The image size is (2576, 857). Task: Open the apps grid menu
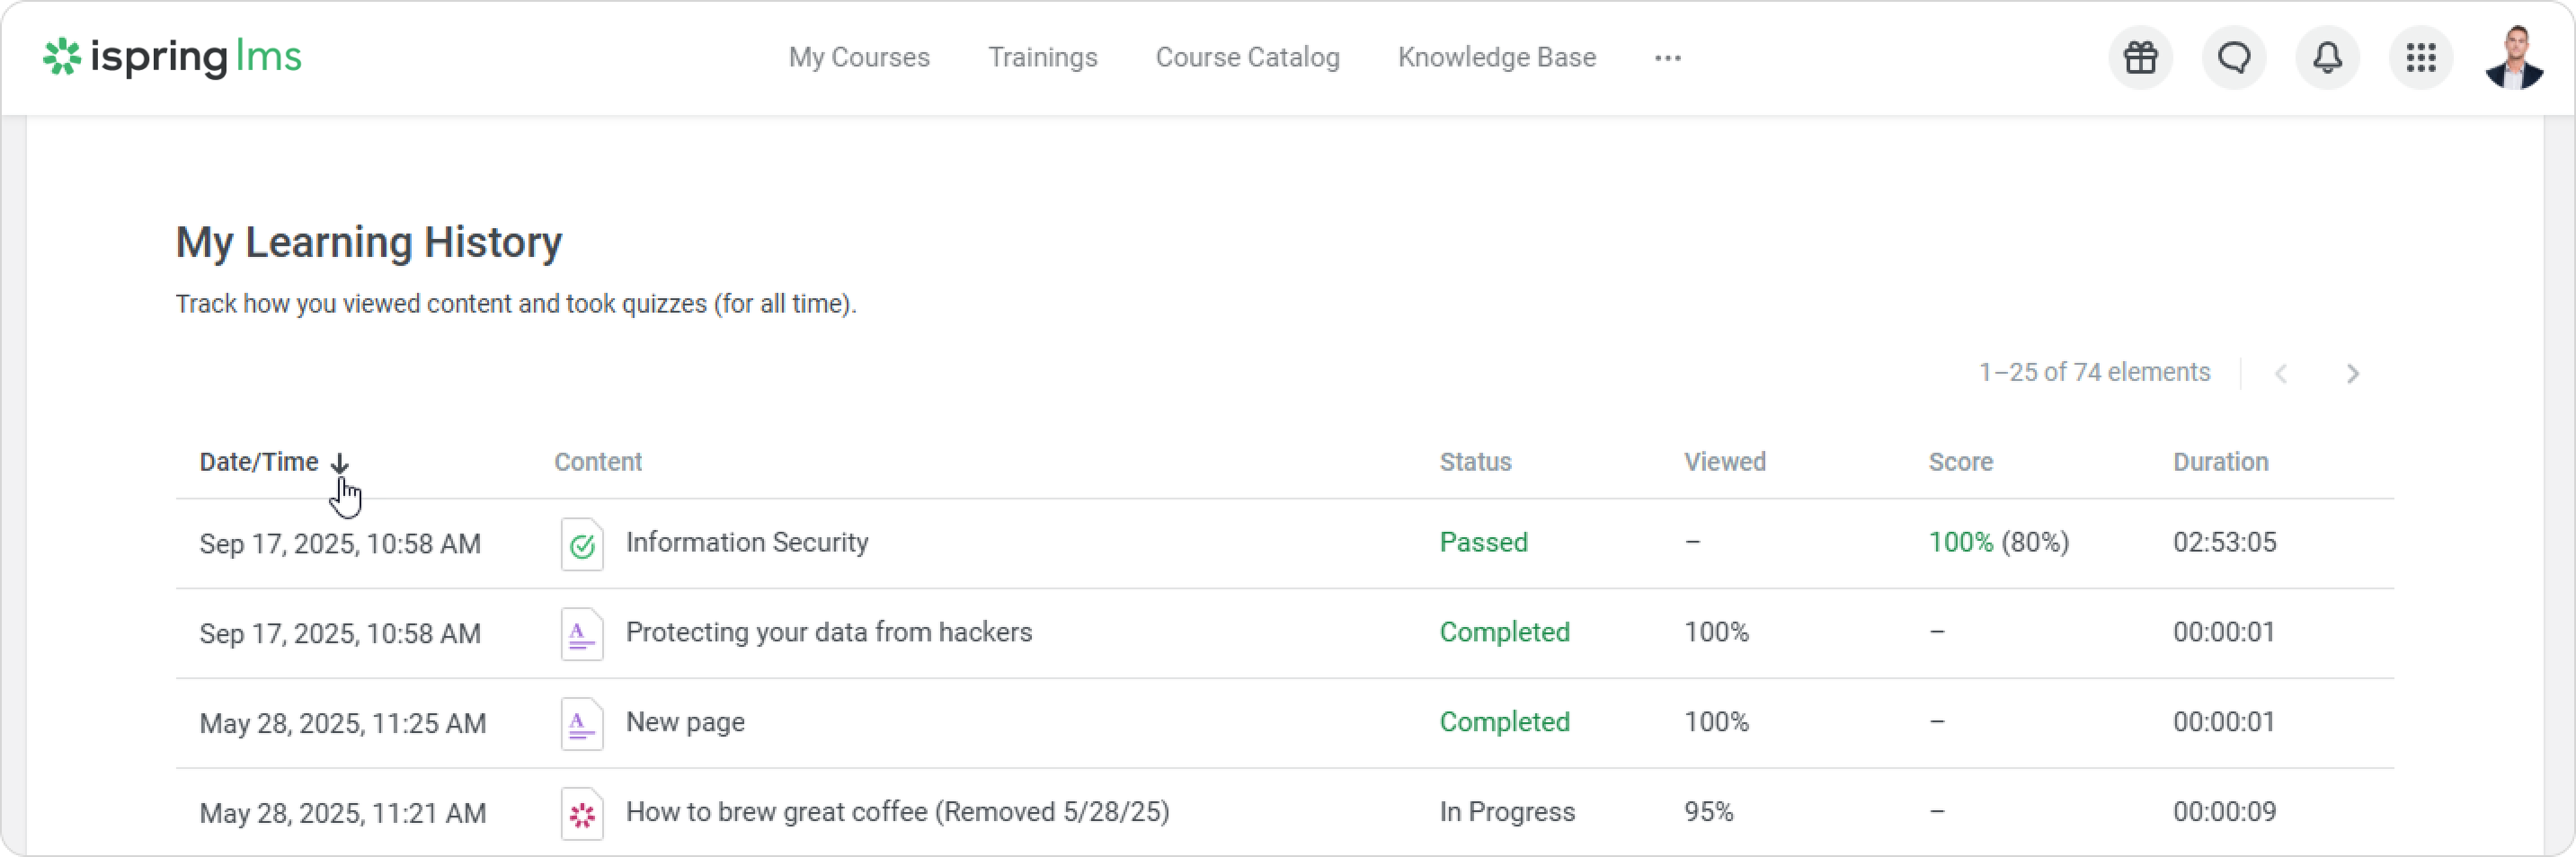coord(2420,58)
